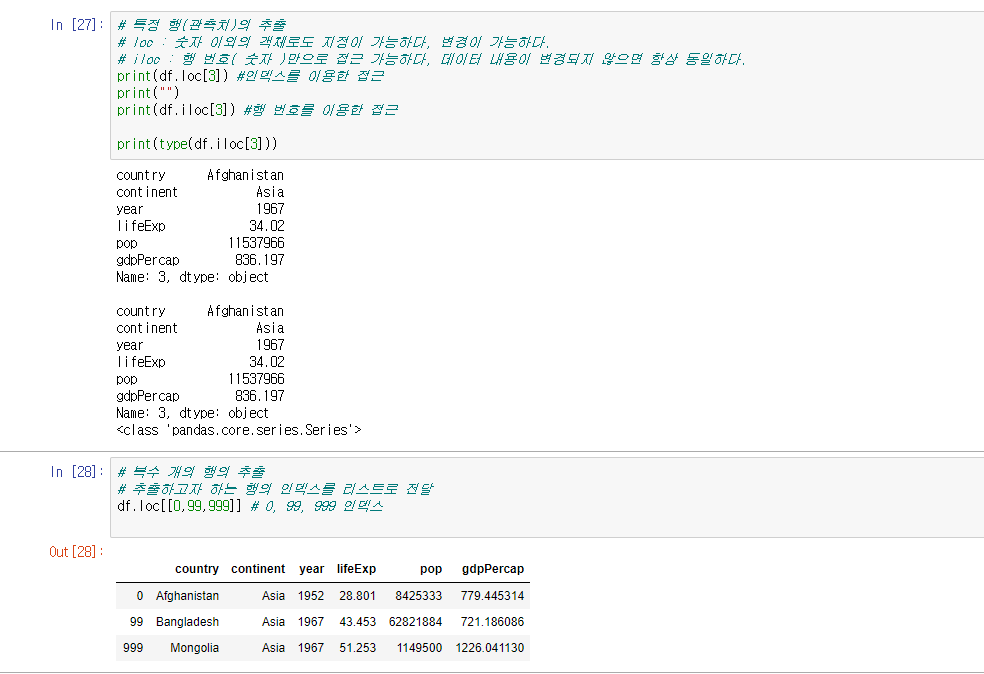This screenshot has height=674, width=984.
Task: Click the Mongolia cell in the table
Action: [195, 648]
